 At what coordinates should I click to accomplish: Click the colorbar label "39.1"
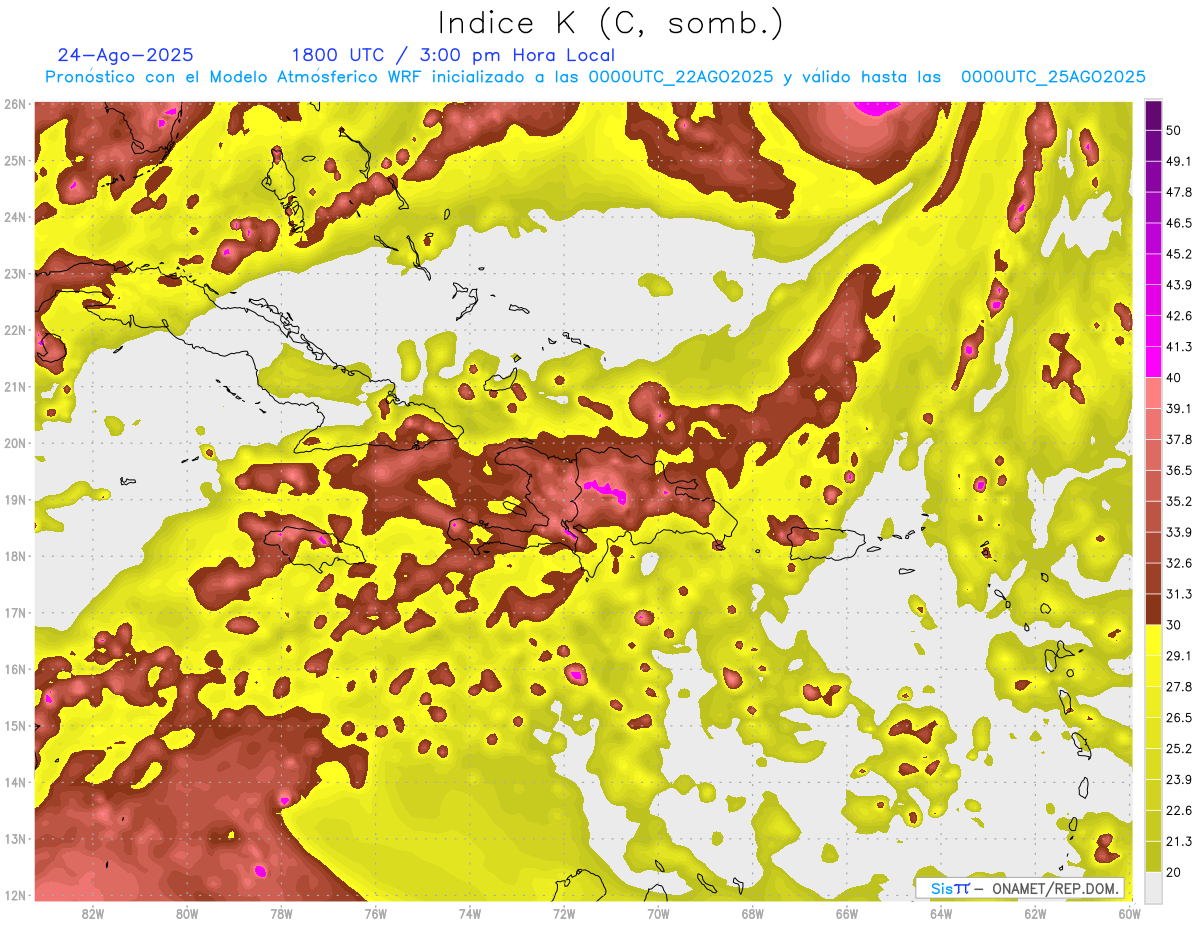1178,408
